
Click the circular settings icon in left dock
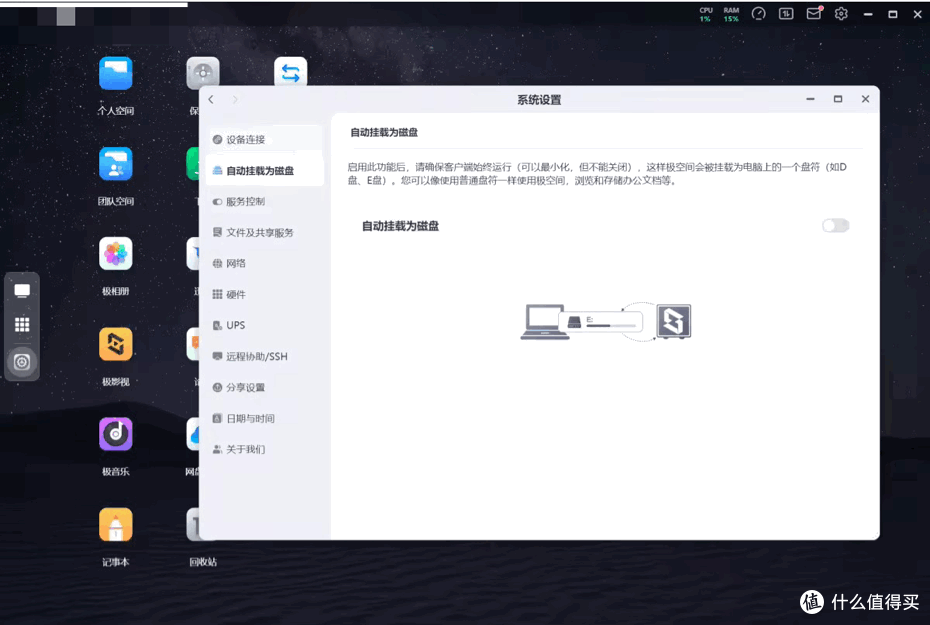pos(22,362)
